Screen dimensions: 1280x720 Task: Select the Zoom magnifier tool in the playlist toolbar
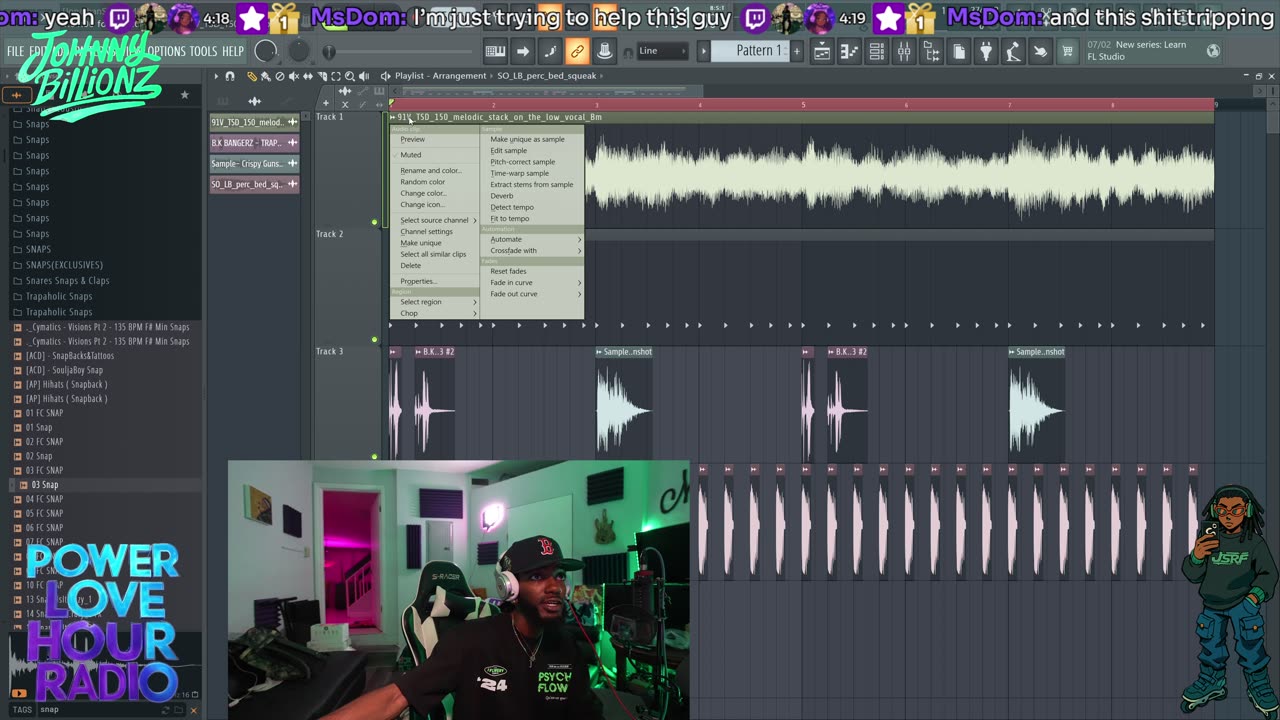click(x=350, y=76)
